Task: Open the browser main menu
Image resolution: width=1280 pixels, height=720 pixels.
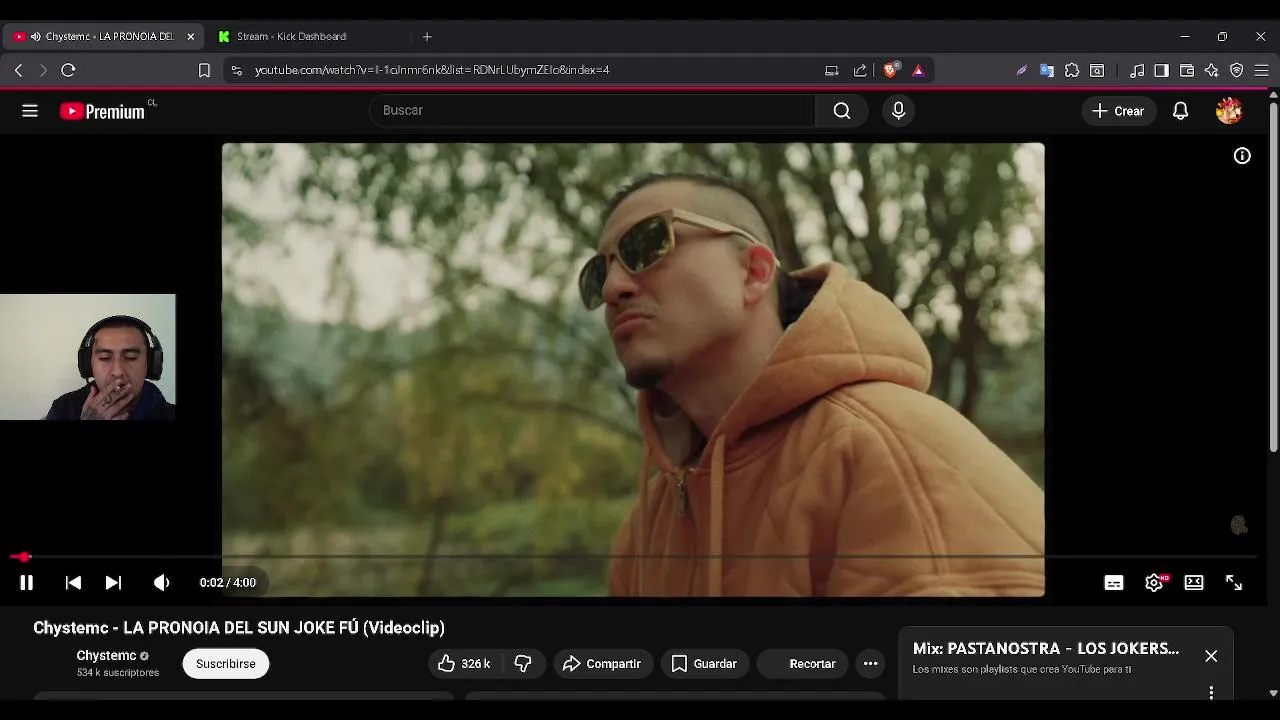Action: point(1262,70)
